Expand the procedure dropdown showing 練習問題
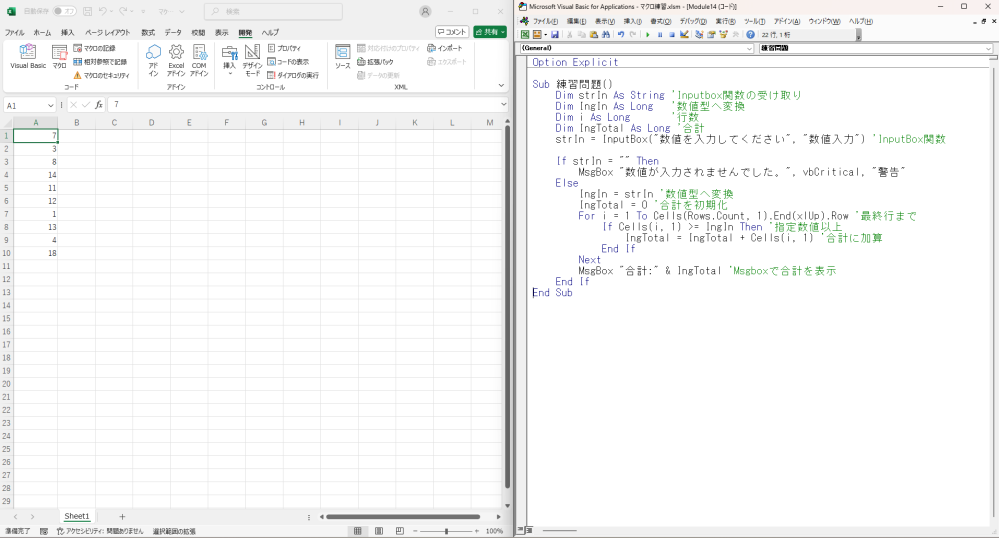Viewport: 999px width, 538px height. click(x=989, y=48)
